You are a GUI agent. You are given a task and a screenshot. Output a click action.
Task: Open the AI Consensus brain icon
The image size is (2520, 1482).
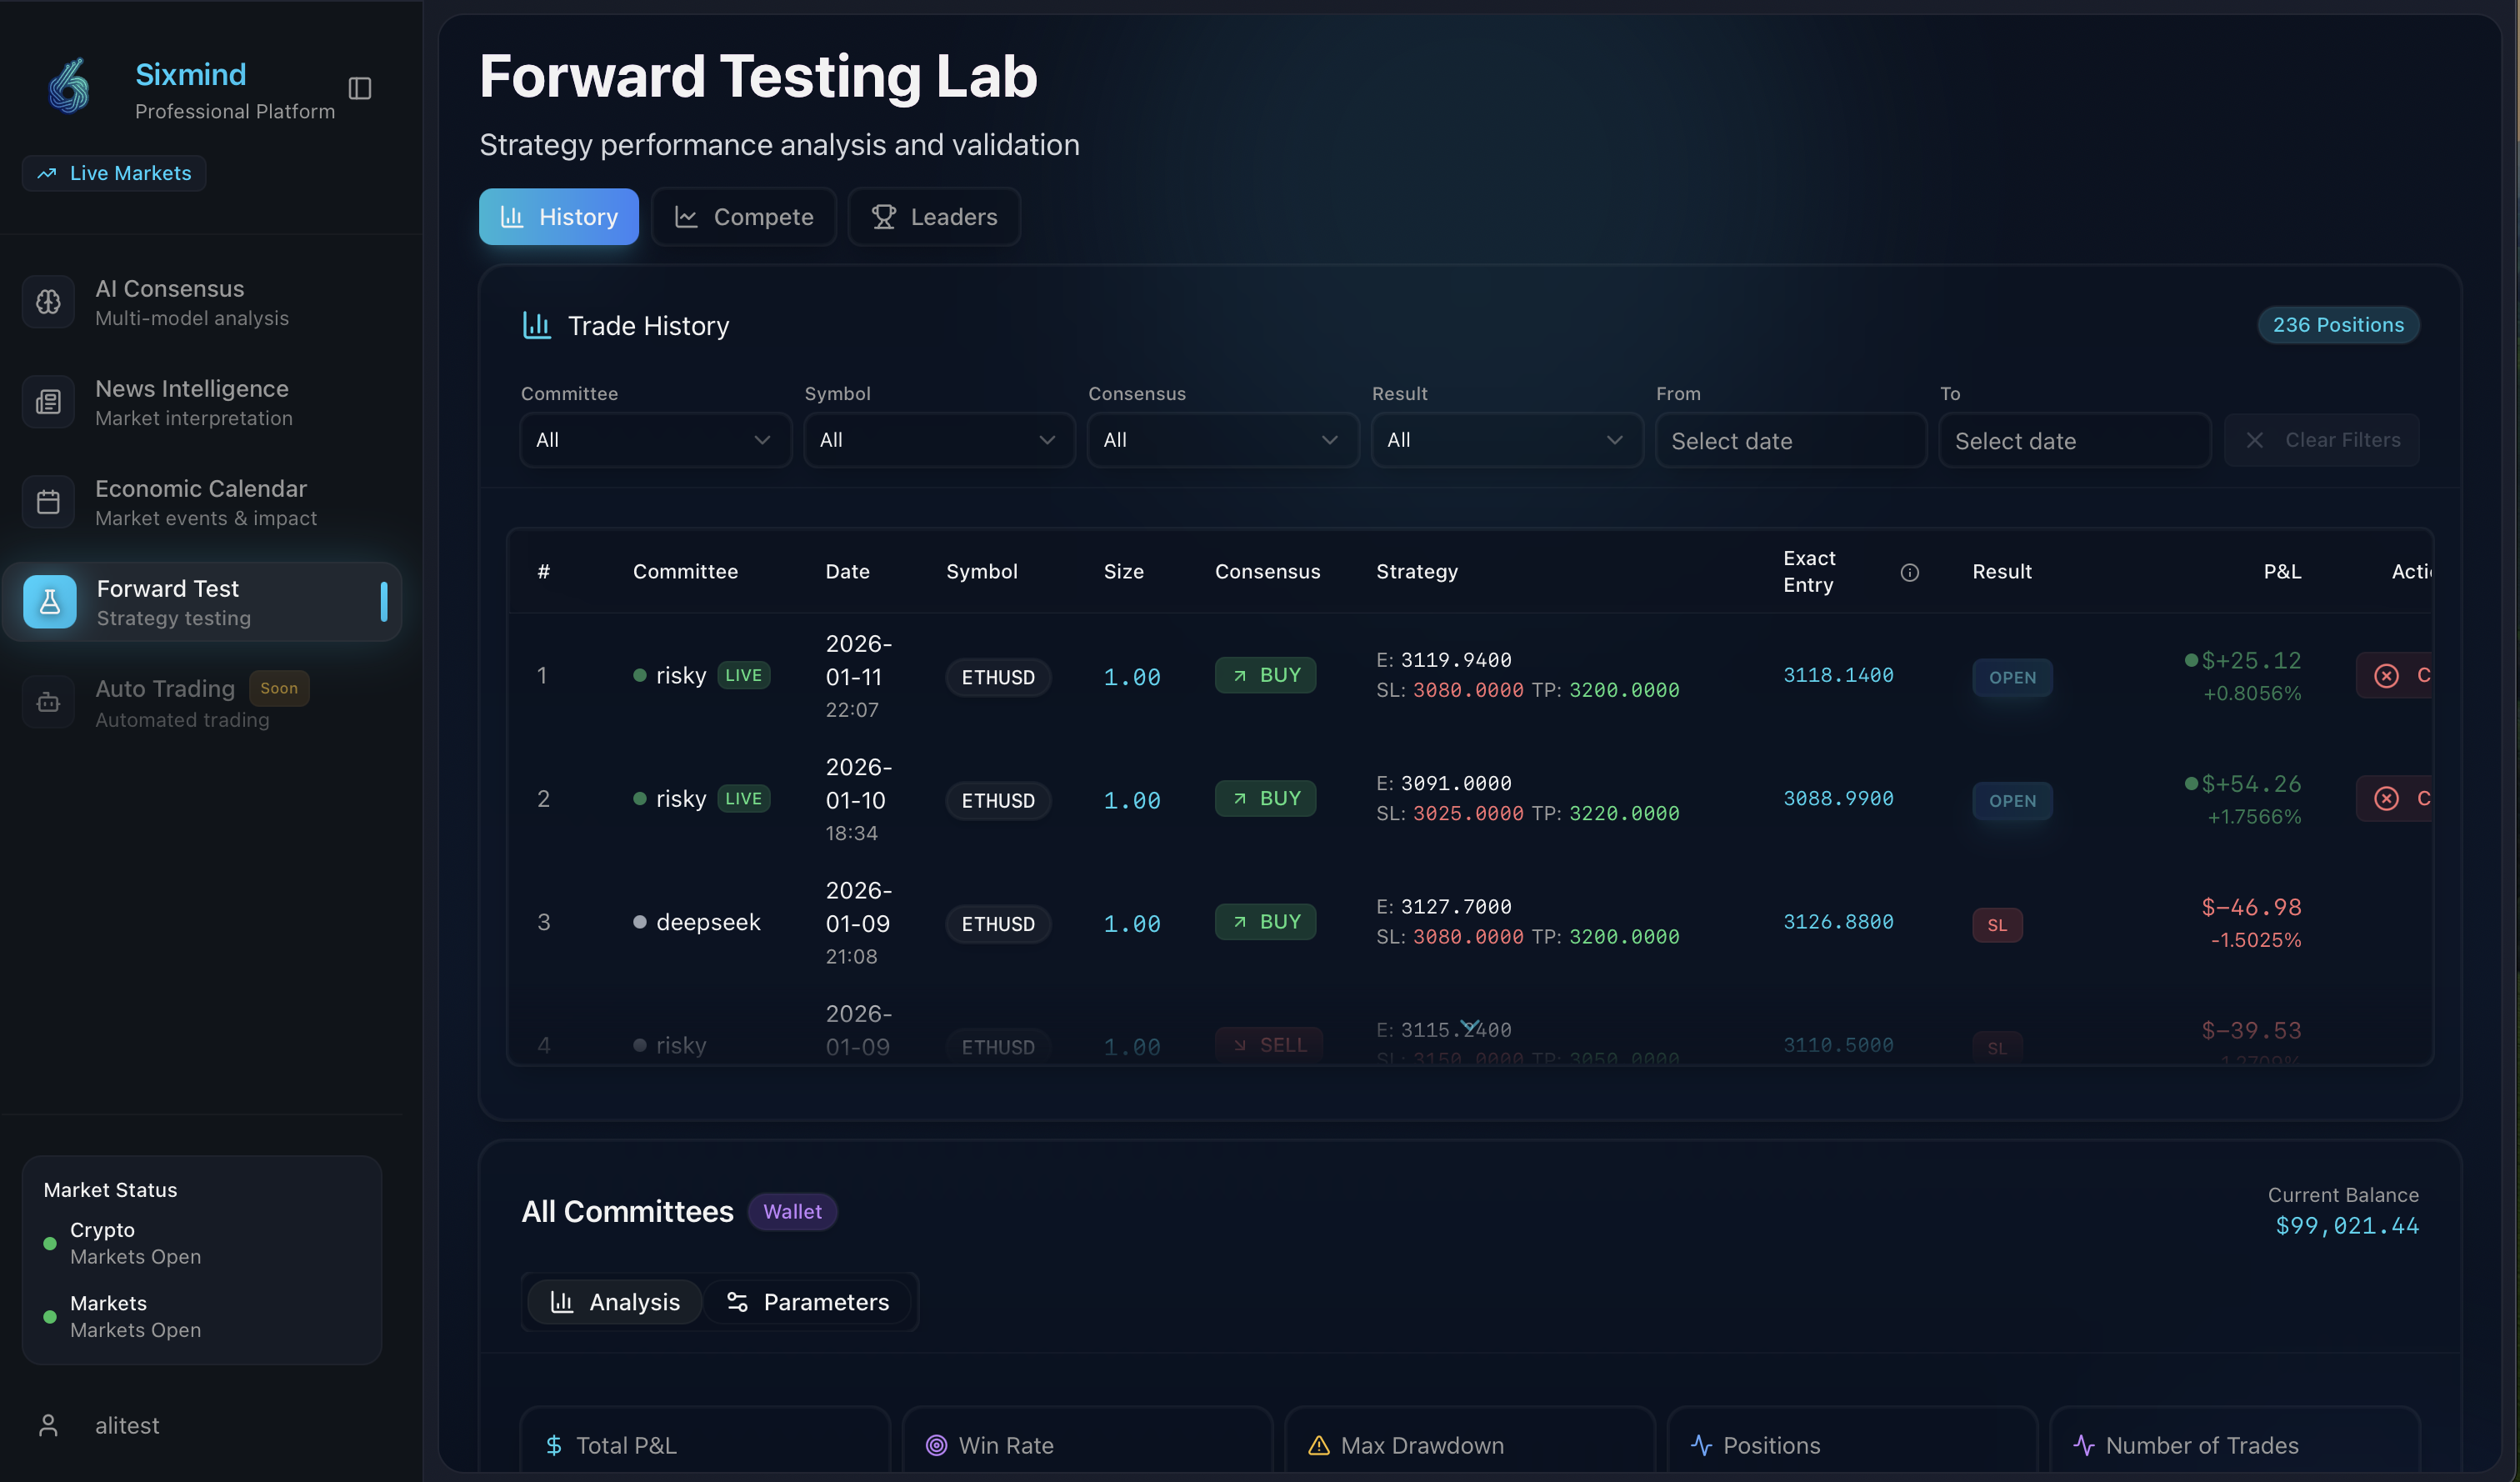48,302
